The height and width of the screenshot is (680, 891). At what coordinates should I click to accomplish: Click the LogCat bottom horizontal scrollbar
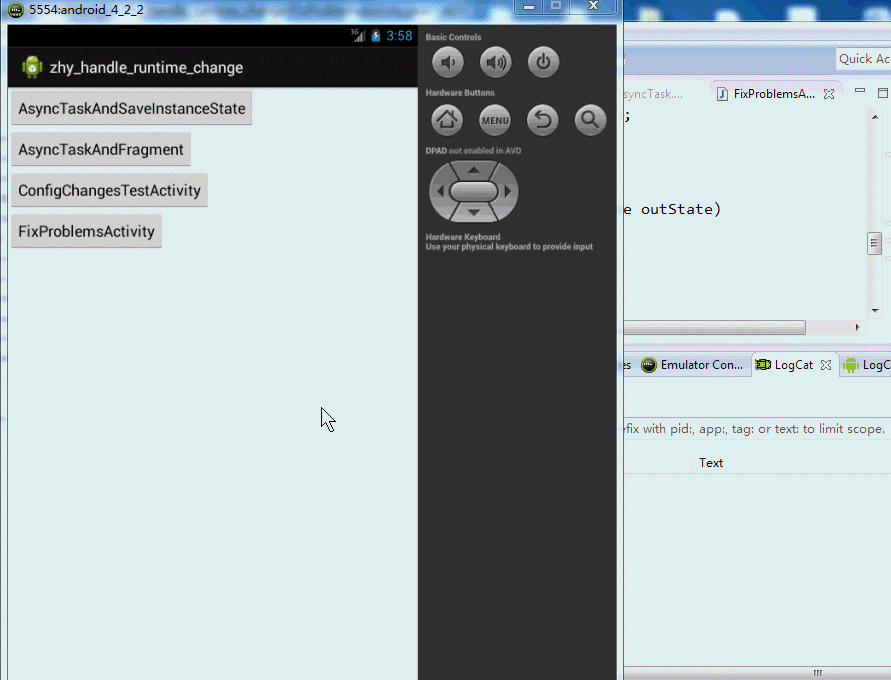pos(757,673)
